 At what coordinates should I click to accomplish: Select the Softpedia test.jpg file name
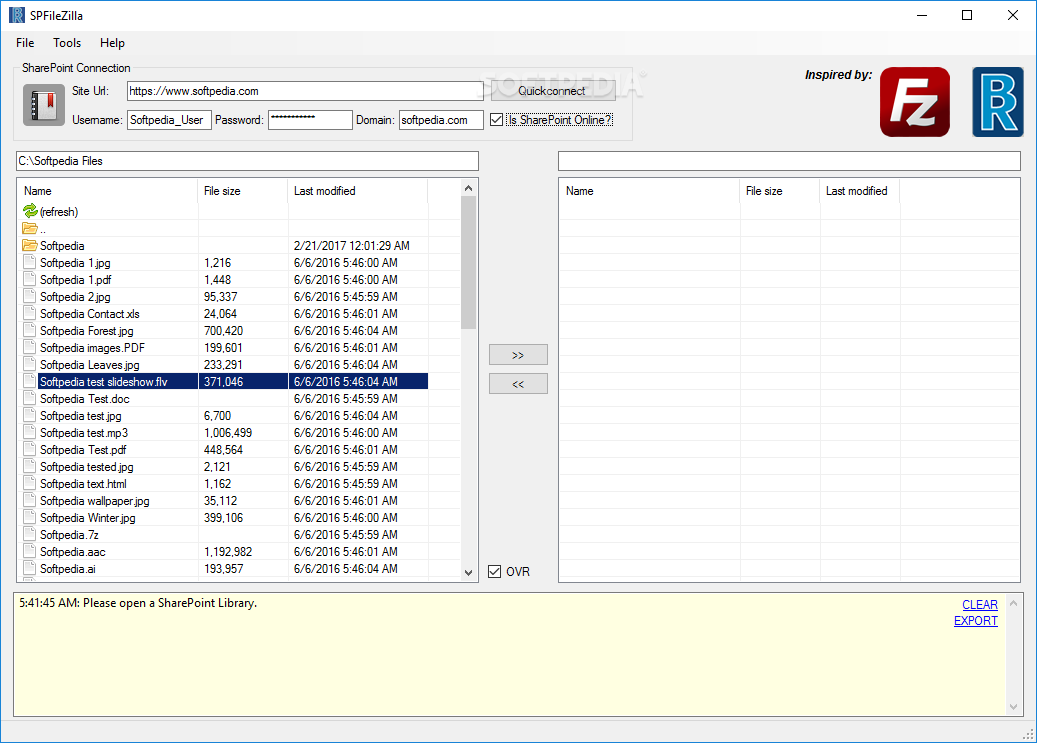tap(81, 415)
